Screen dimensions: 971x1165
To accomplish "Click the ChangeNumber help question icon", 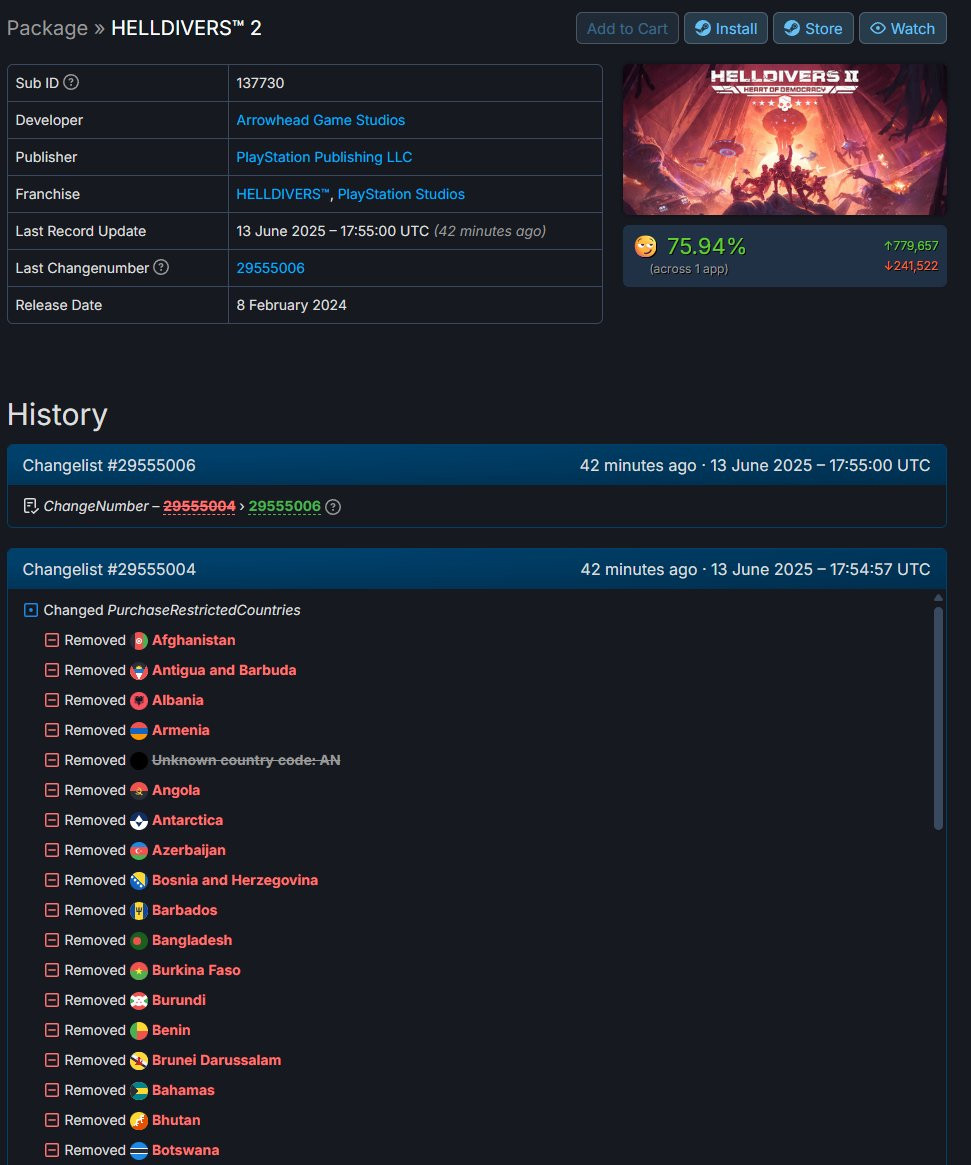I will 334,507.
